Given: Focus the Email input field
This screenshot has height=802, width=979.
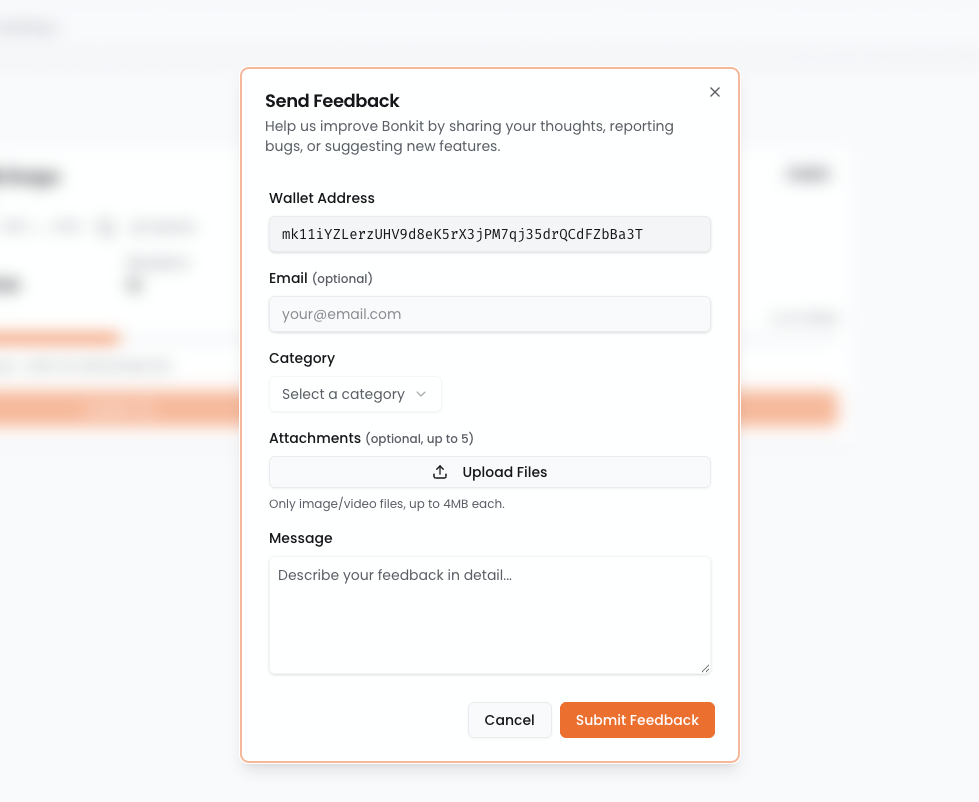Looking at the screenshot, I should pos(489,314).
